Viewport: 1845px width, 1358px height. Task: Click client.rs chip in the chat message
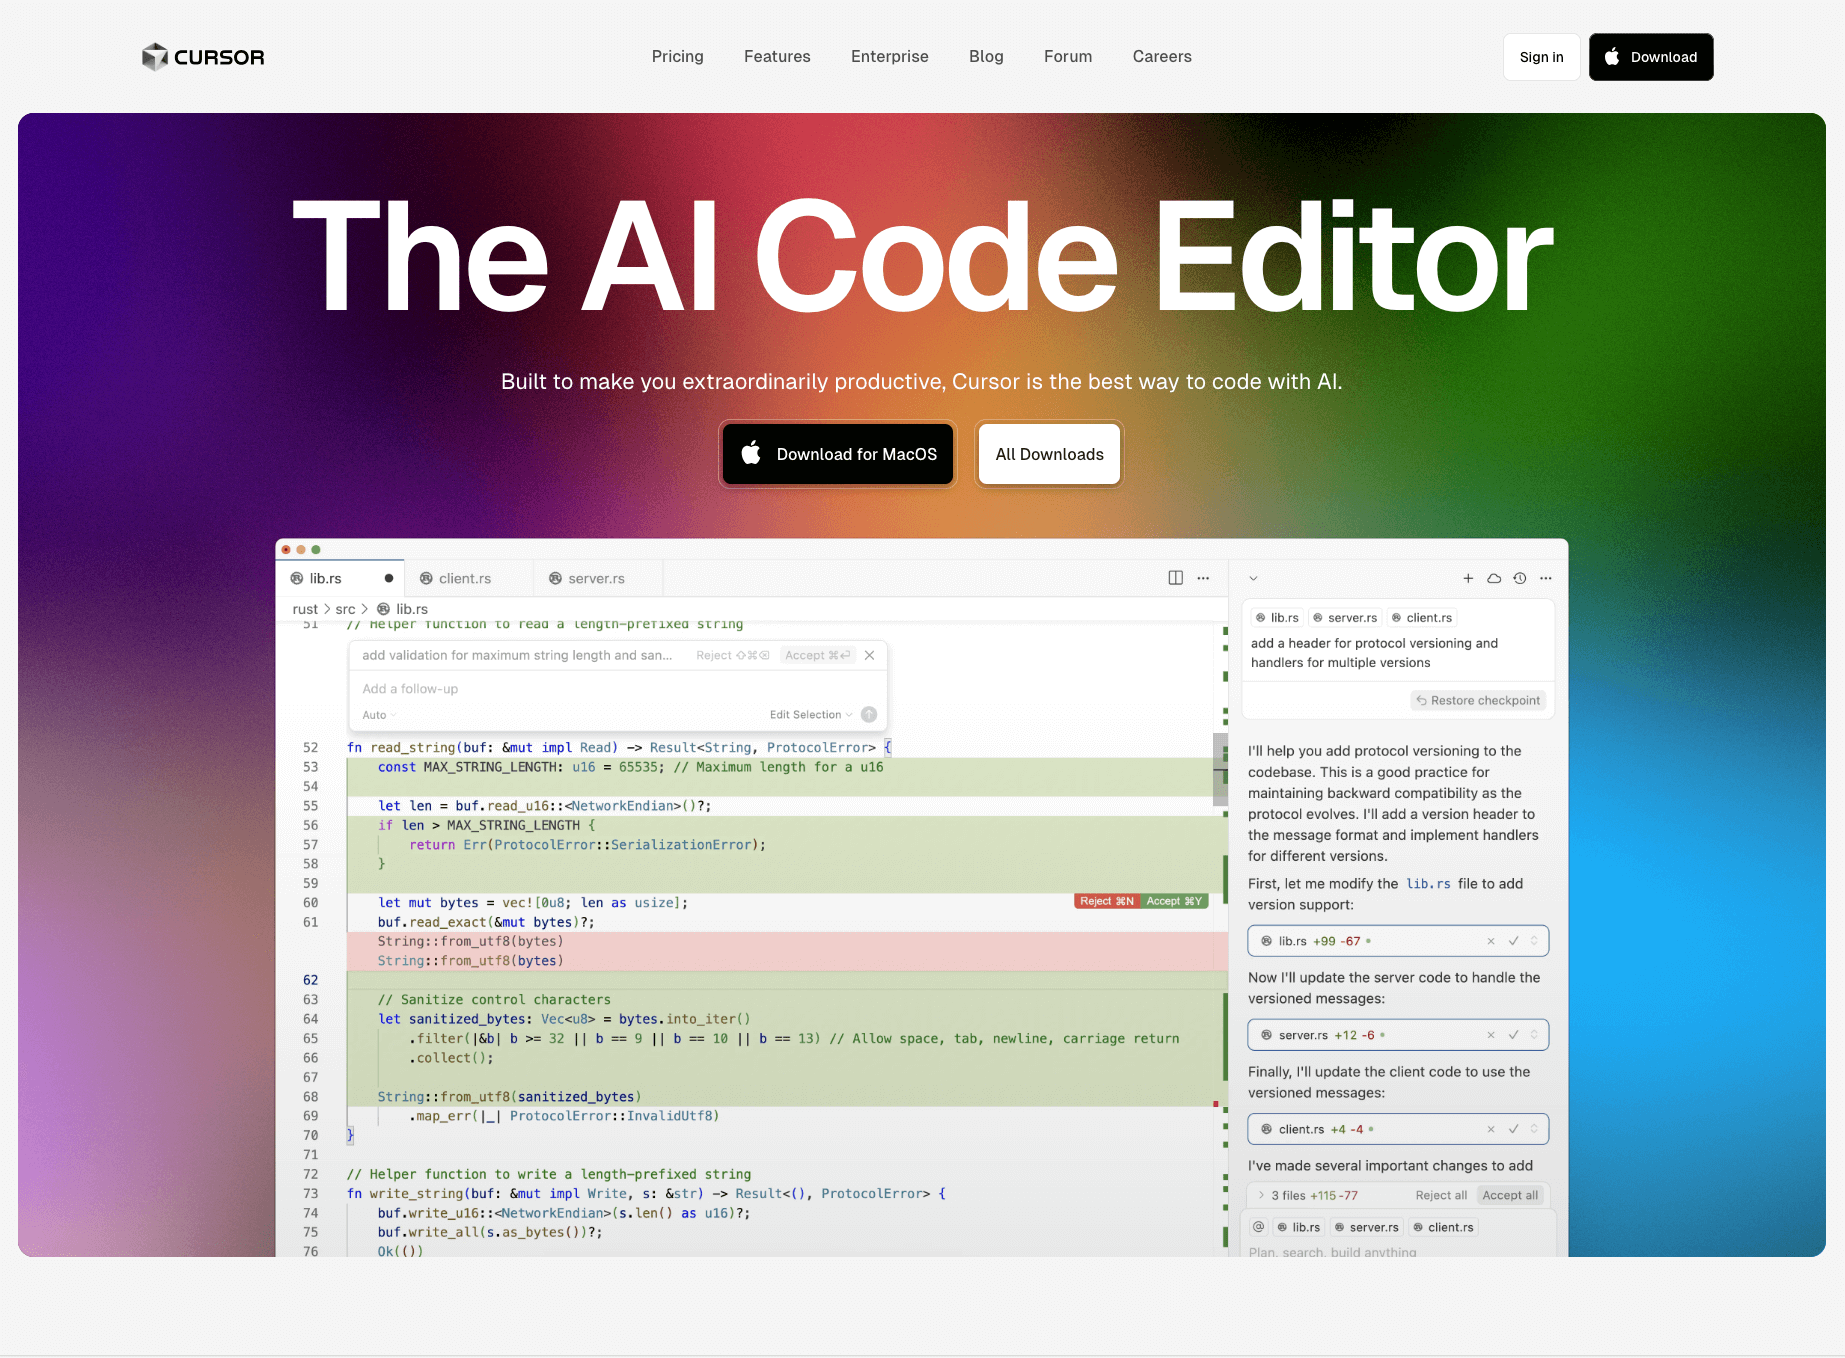1422,618
